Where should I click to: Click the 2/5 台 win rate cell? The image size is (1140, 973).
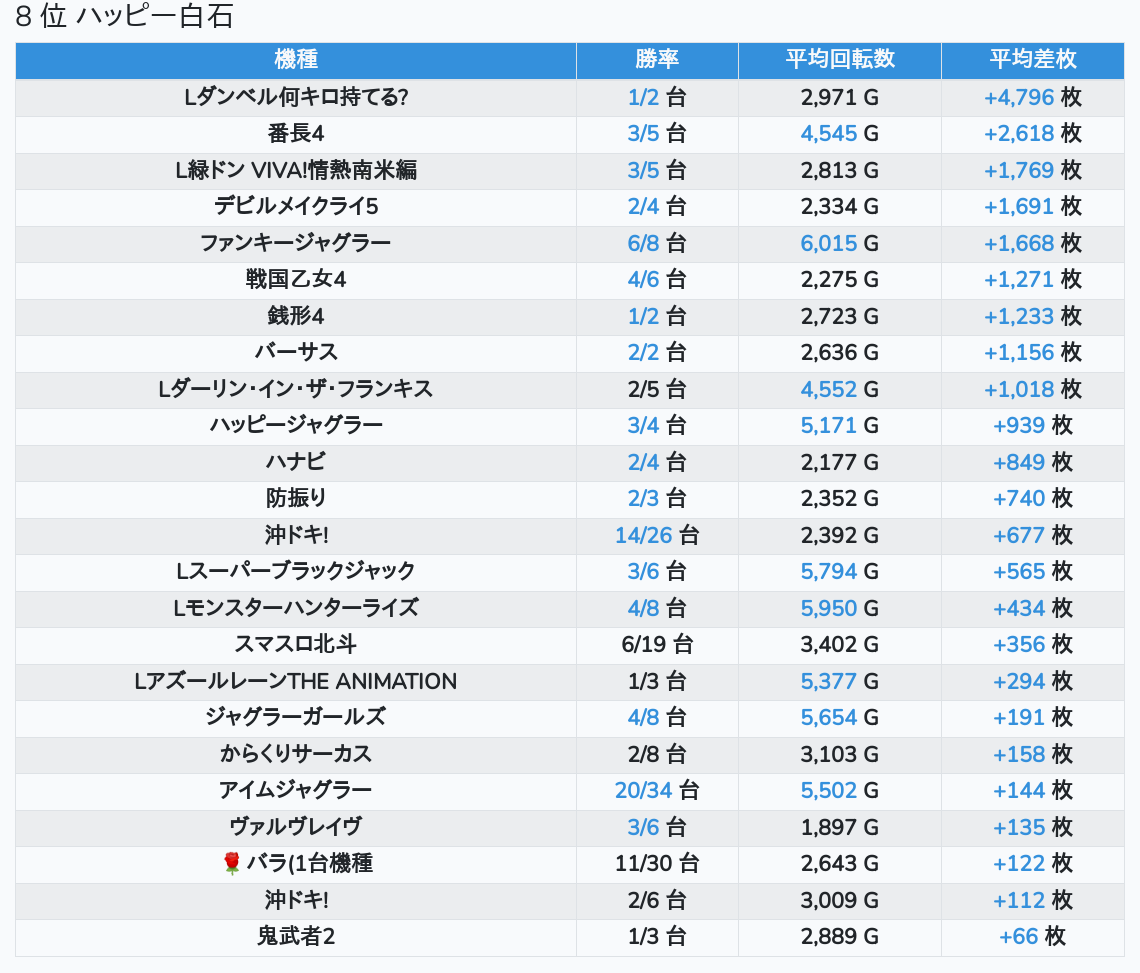657,389
